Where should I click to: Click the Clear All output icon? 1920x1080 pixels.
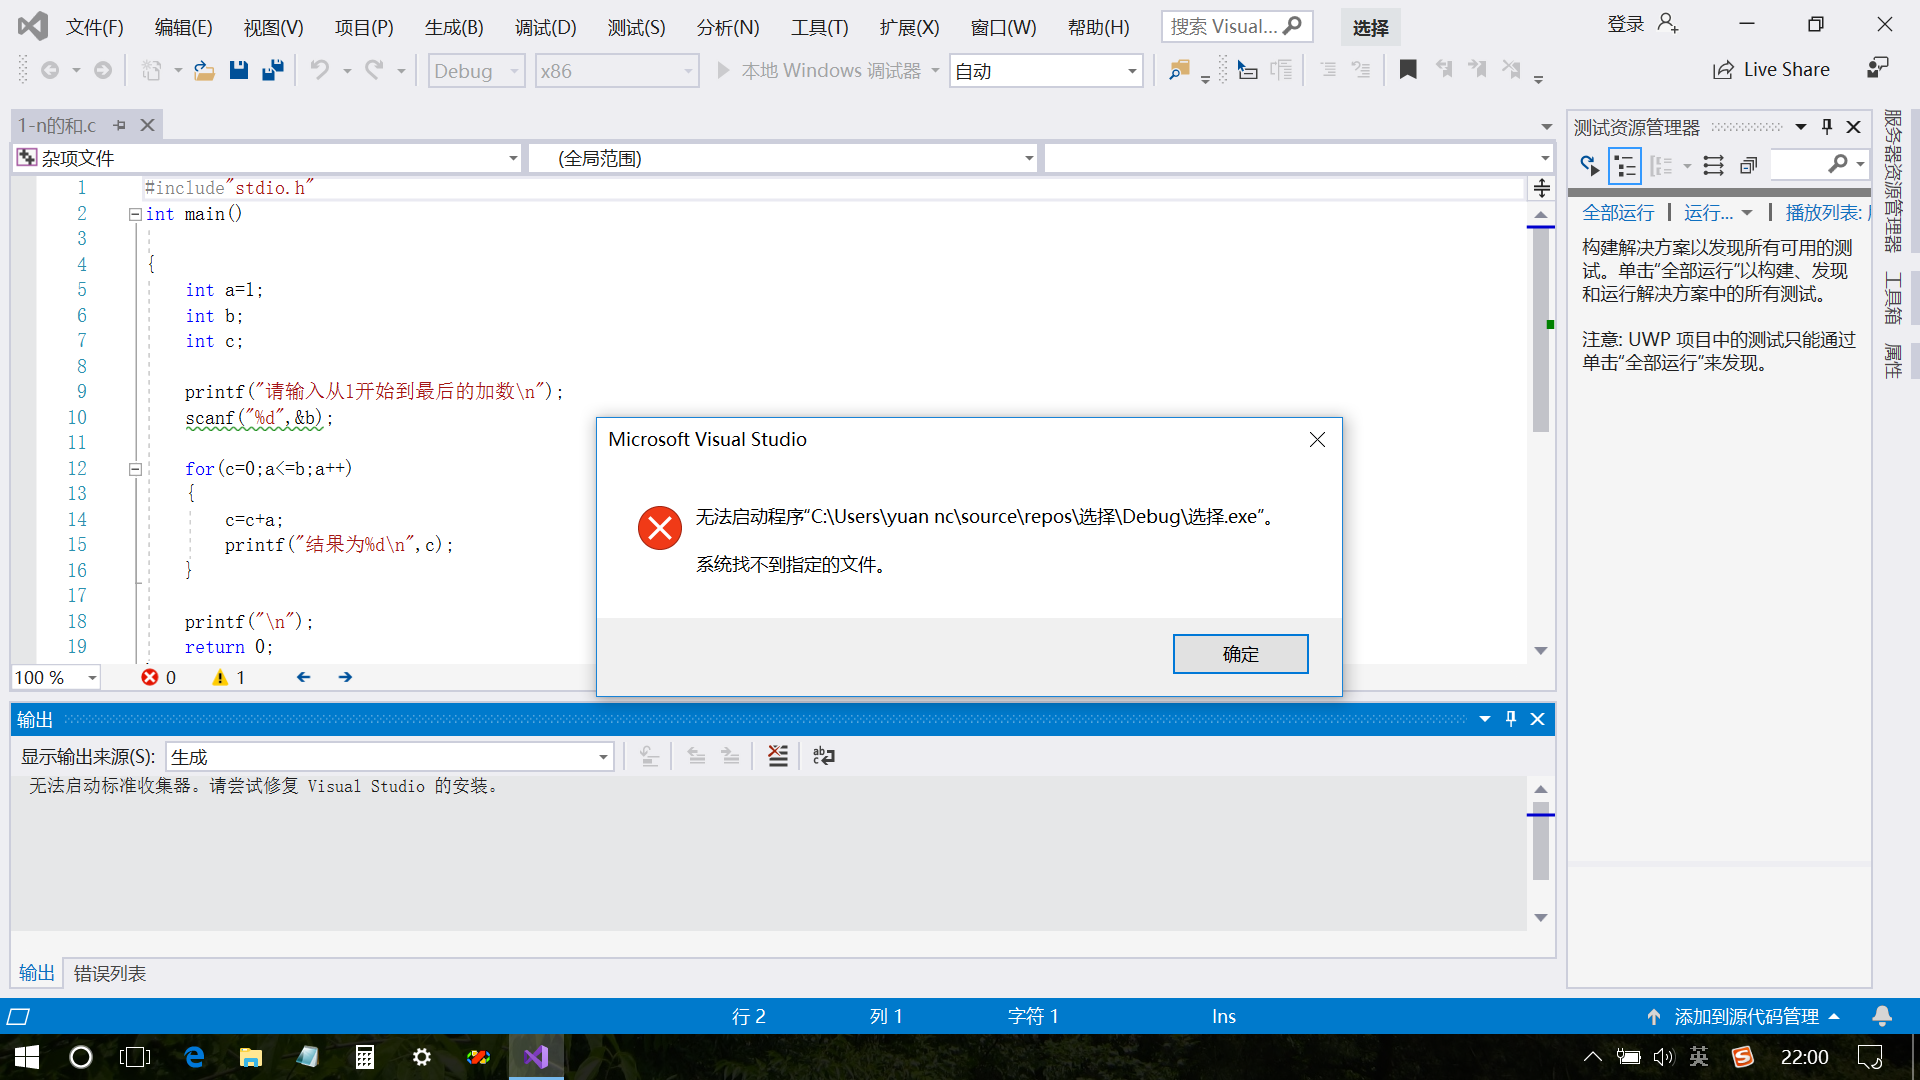777,756
